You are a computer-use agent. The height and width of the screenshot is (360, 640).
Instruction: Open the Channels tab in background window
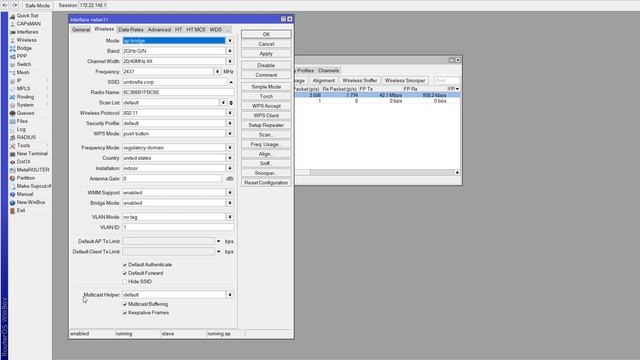329,70
